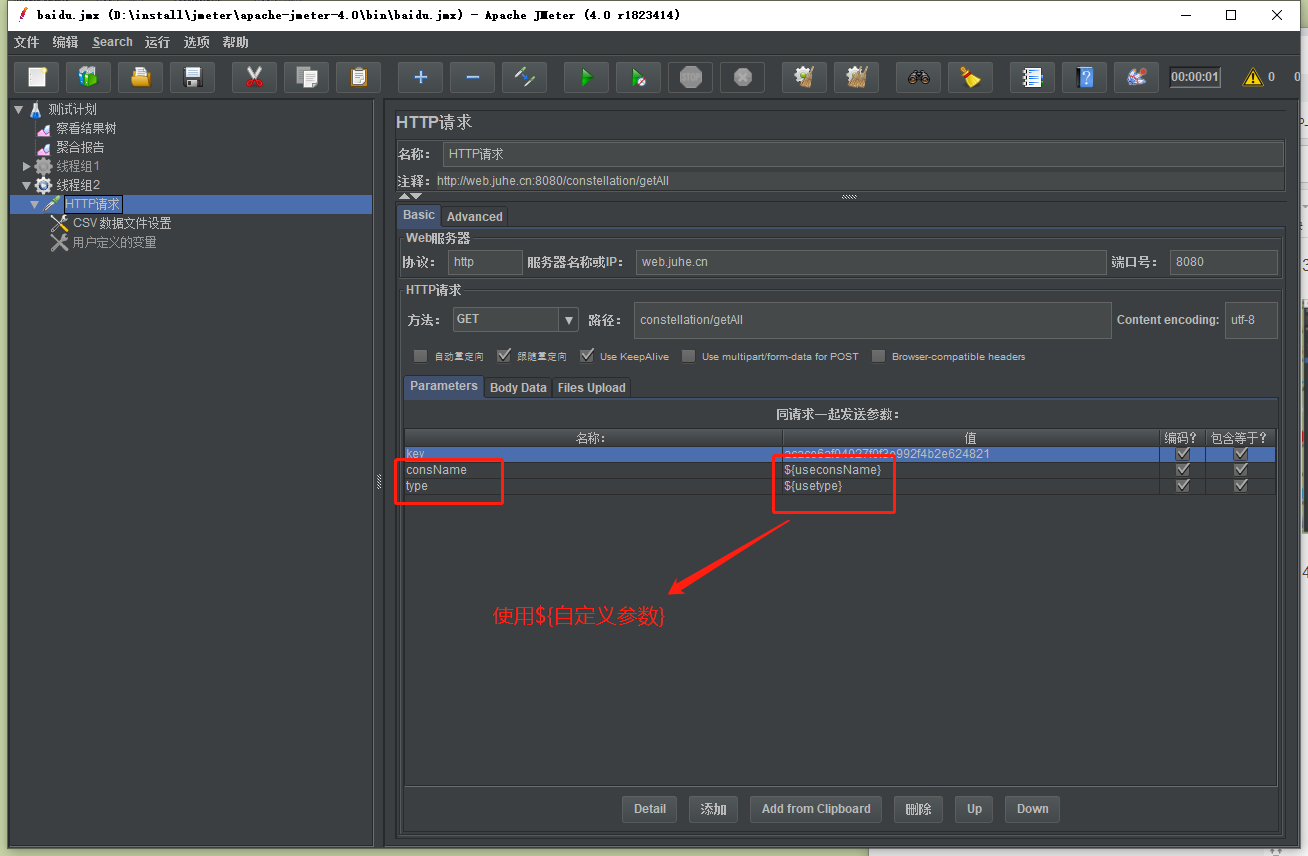Viewport: 1308px width, 856px height.
Task: Start test with no pauses icon
Action: (639, 77)
